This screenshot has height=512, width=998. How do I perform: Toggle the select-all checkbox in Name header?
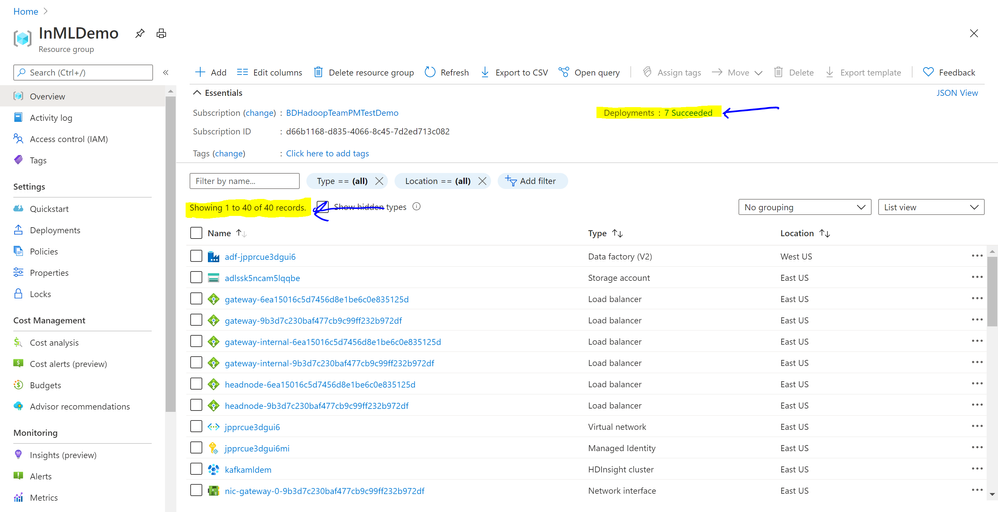point(196,233)
